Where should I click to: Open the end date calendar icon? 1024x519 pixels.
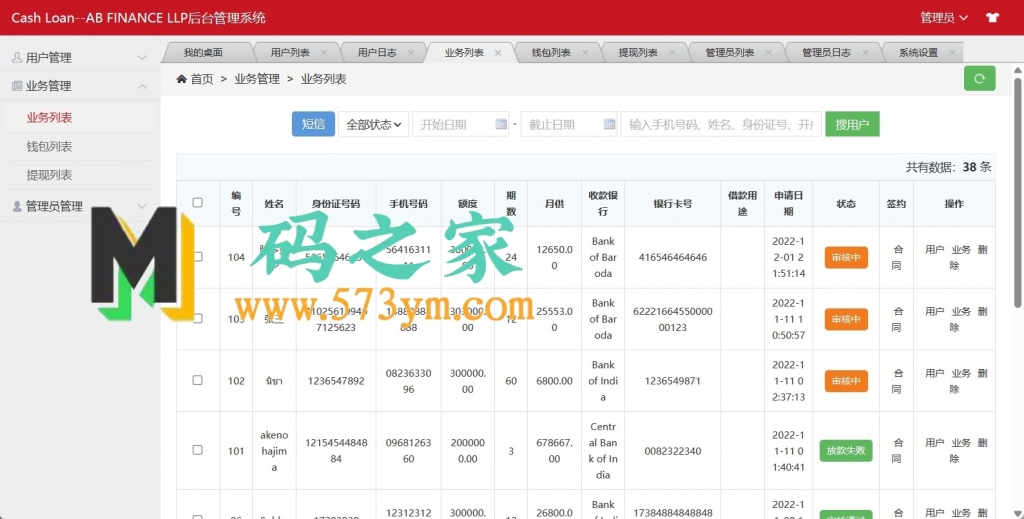(x=609, y=124)
